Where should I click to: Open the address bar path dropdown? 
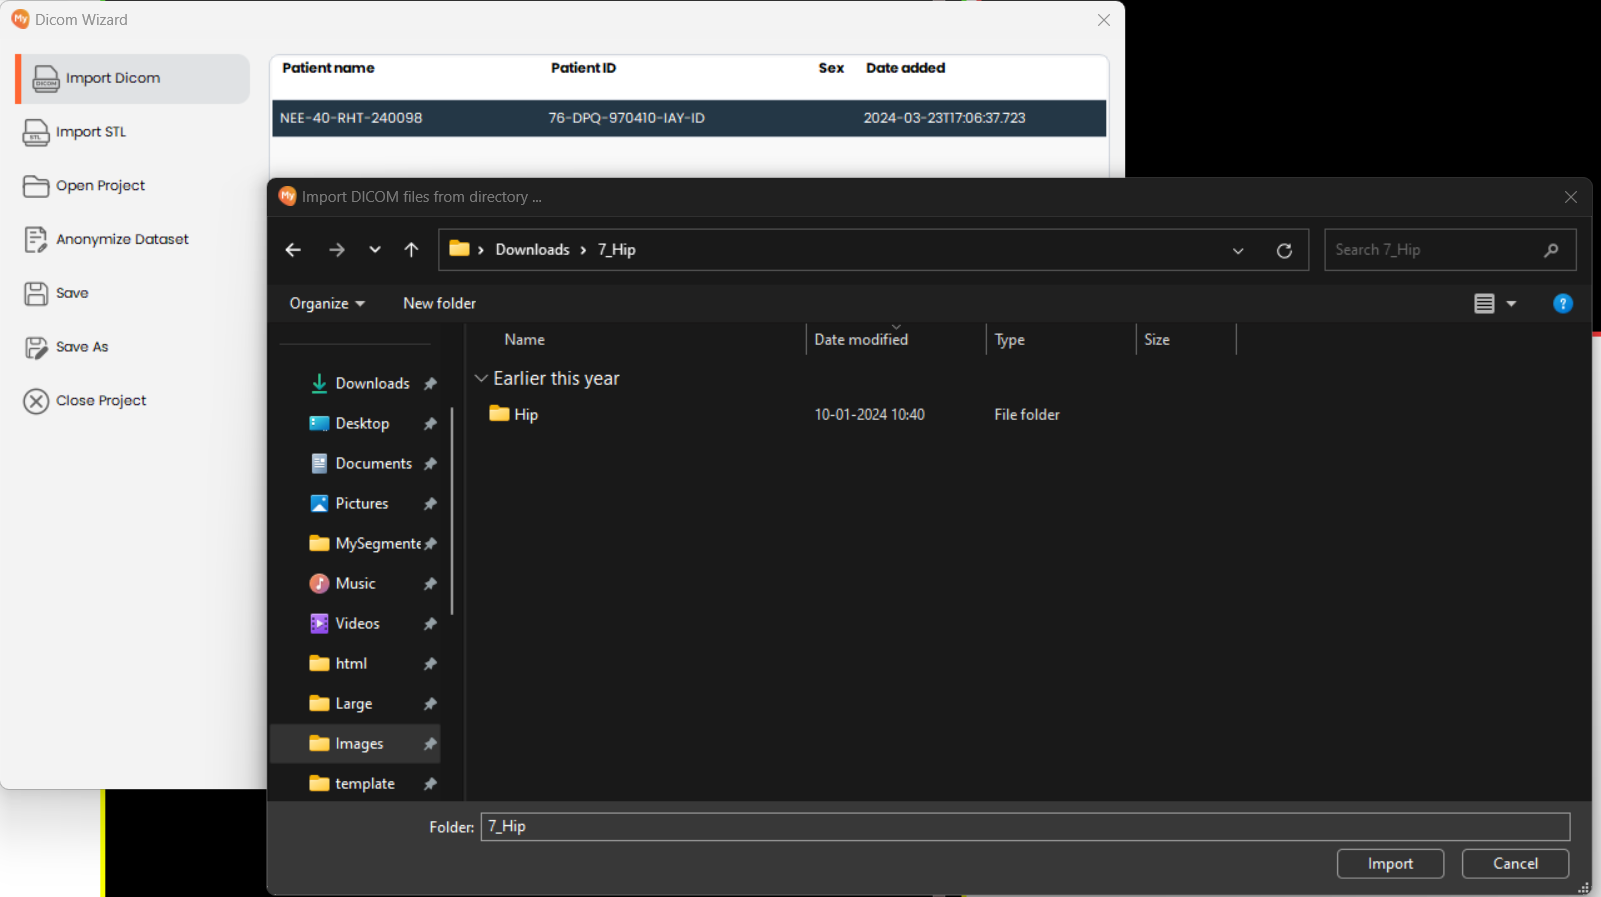tap(1238, 250)
